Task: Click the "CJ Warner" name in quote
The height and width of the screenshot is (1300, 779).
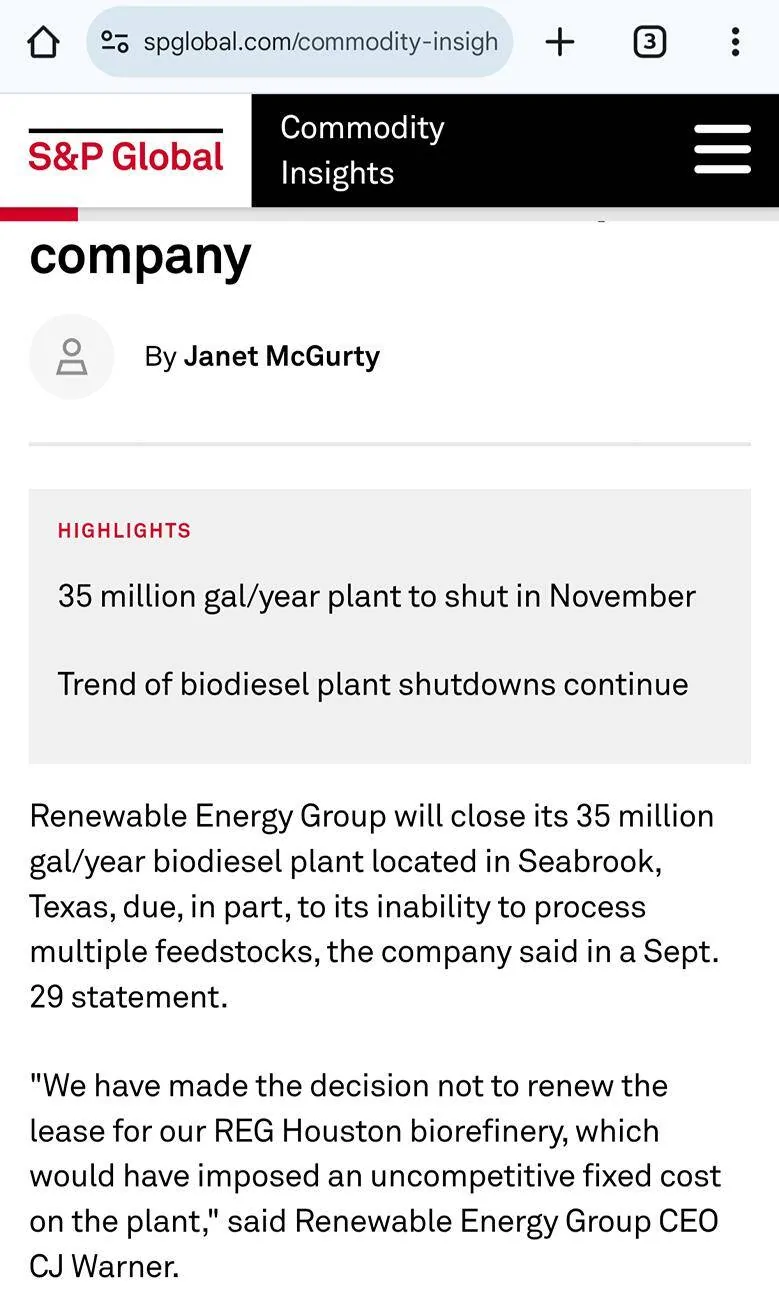Action: (104, 1267)
